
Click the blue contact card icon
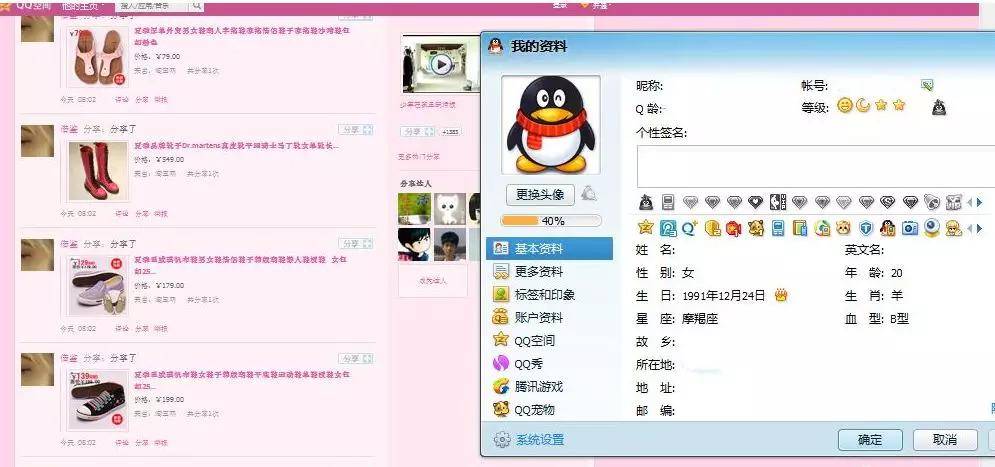point(668,228)
